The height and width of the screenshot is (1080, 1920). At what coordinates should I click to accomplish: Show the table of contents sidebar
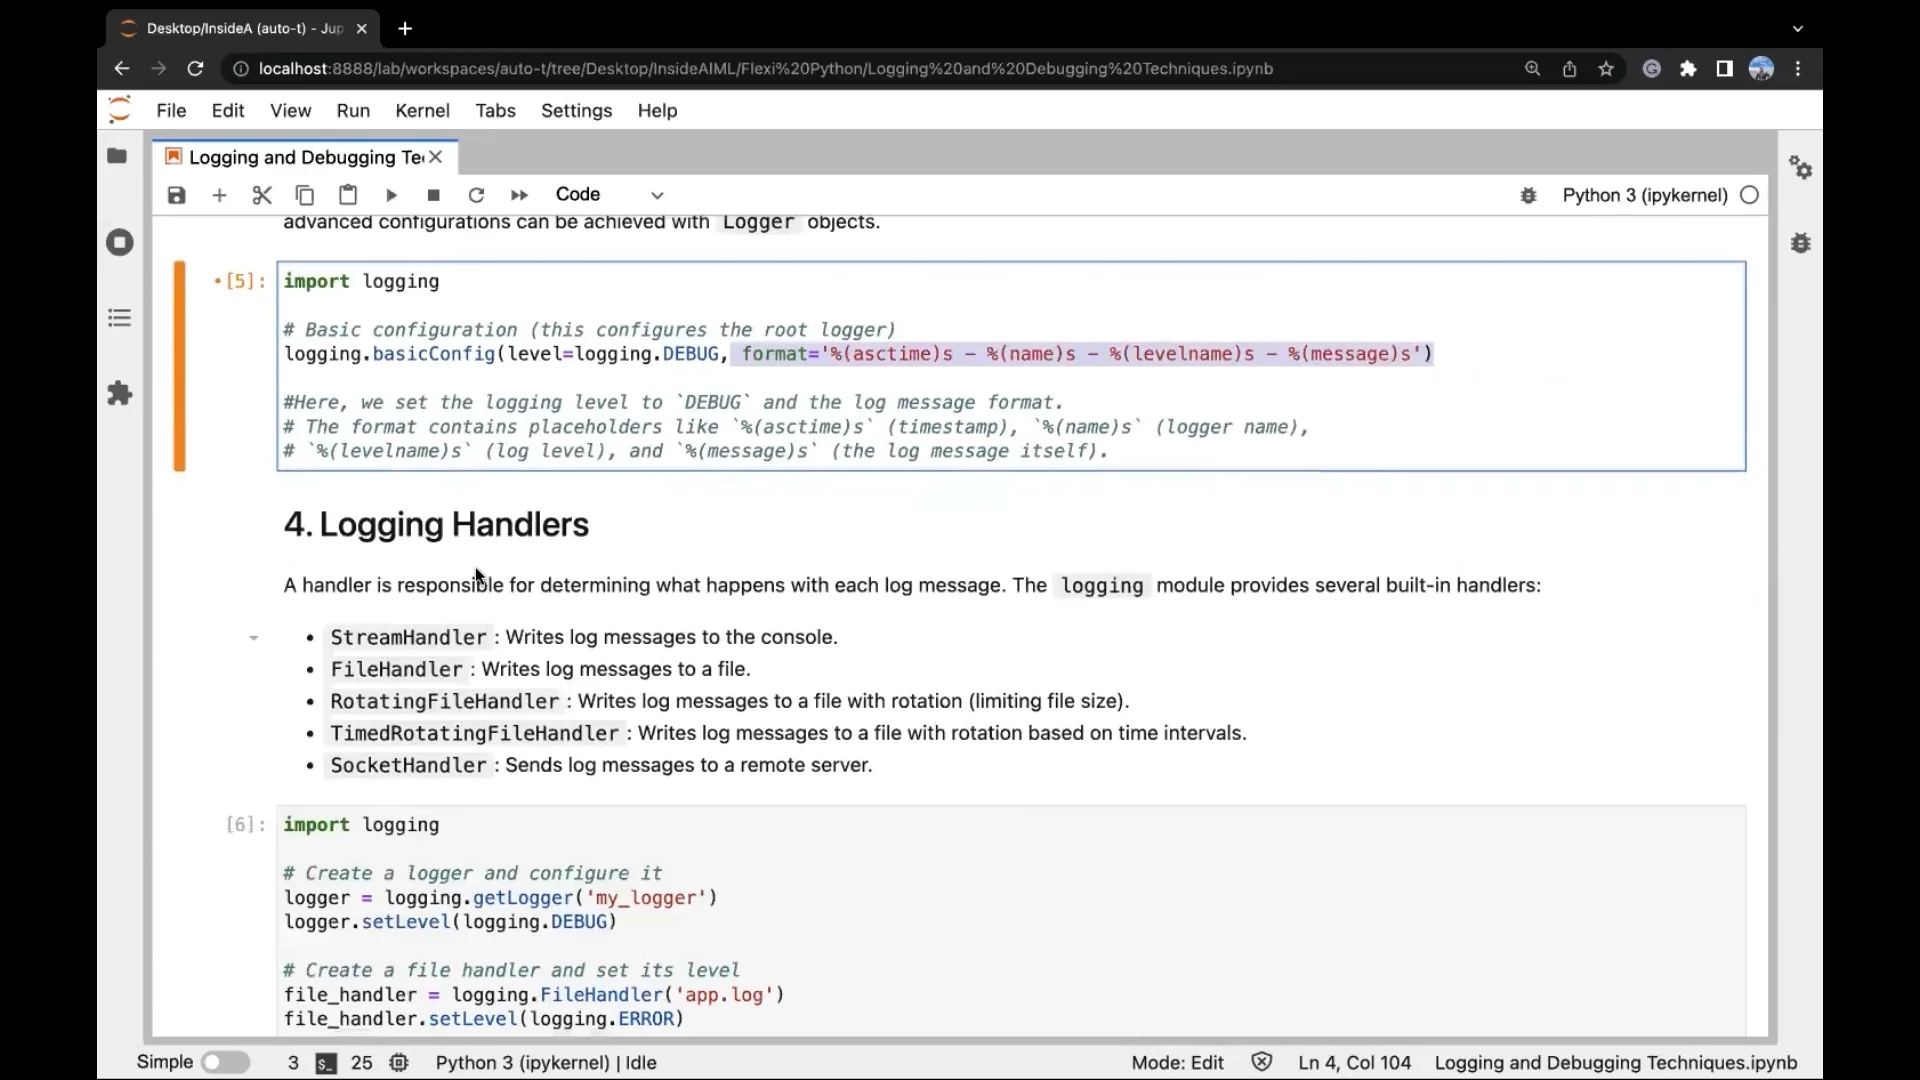click(120, 317)
